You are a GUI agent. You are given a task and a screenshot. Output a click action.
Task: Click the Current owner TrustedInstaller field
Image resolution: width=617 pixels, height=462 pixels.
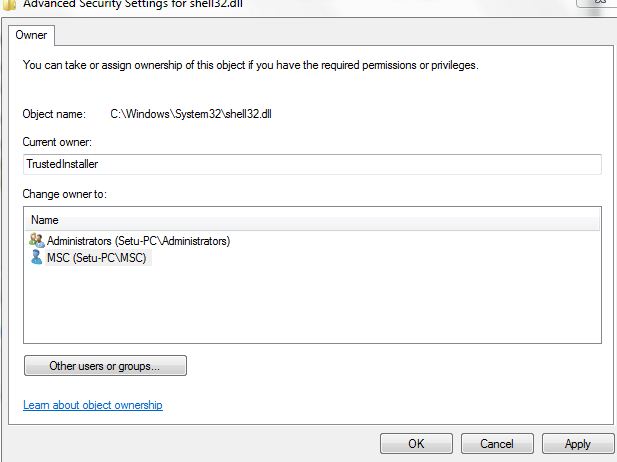coord(311,164)
